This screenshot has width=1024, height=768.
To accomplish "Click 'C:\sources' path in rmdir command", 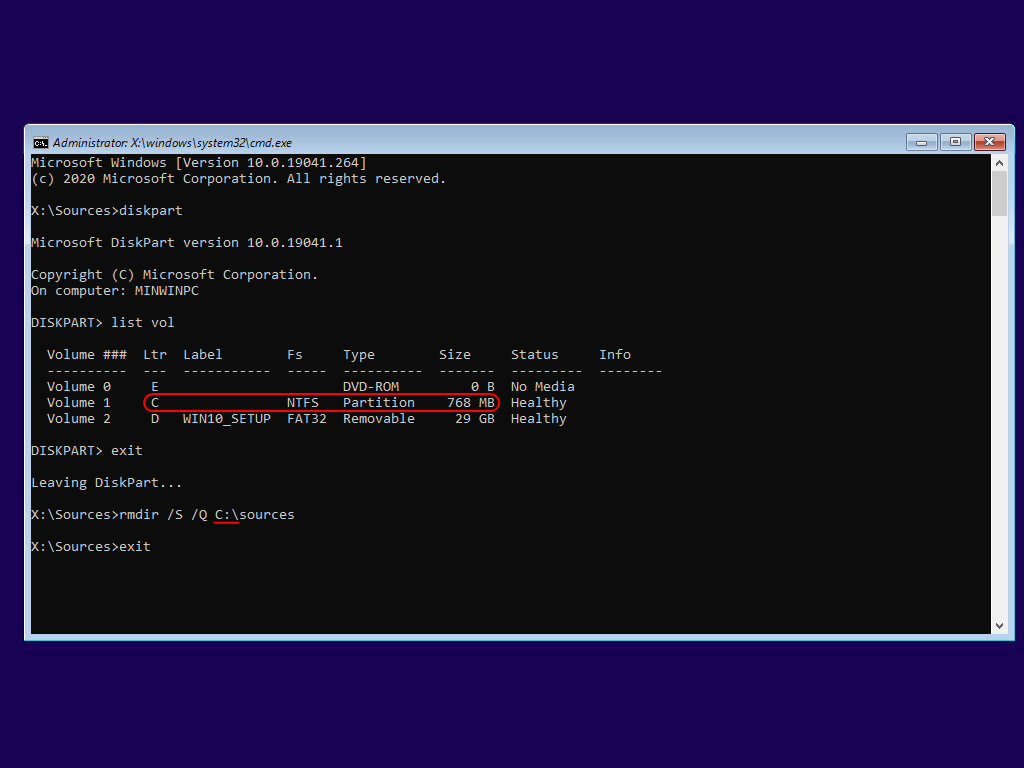I will (x=255, y=515).
